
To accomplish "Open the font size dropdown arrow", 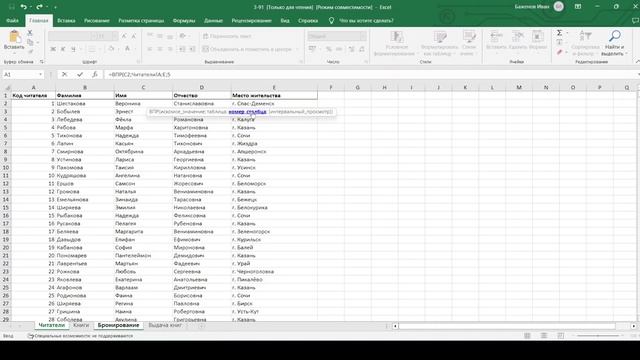I will pyautogui.click(x=115, y=36).
